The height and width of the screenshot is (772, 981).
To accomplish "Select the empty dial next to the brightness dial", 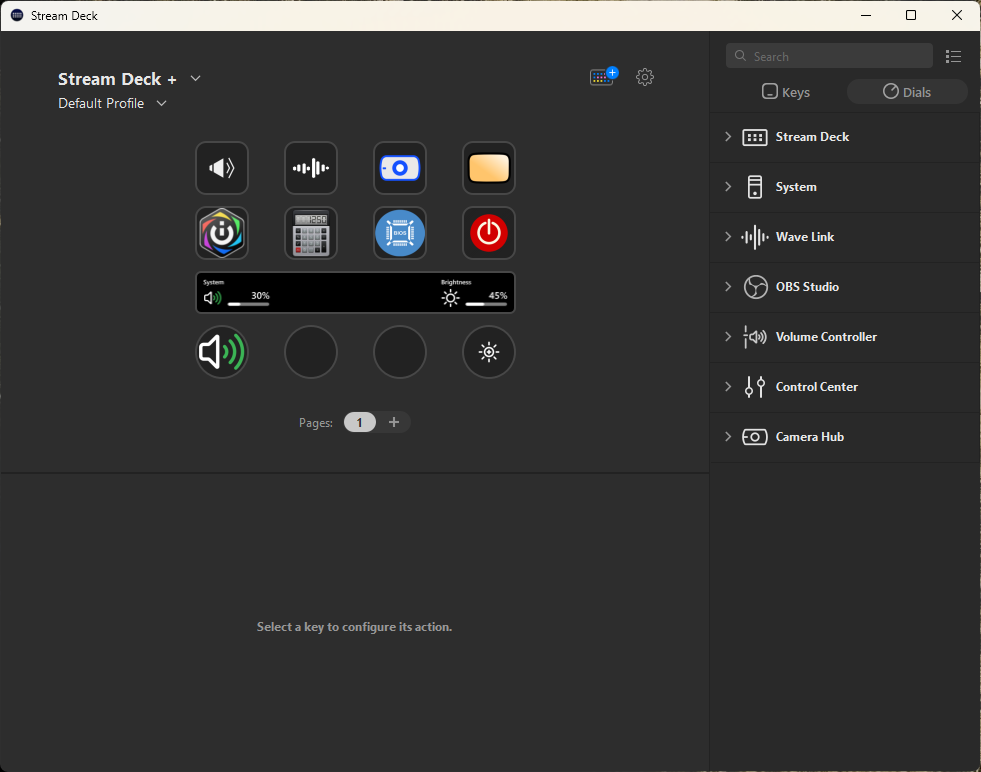I will pyautogui.click(x=400, y=352).
